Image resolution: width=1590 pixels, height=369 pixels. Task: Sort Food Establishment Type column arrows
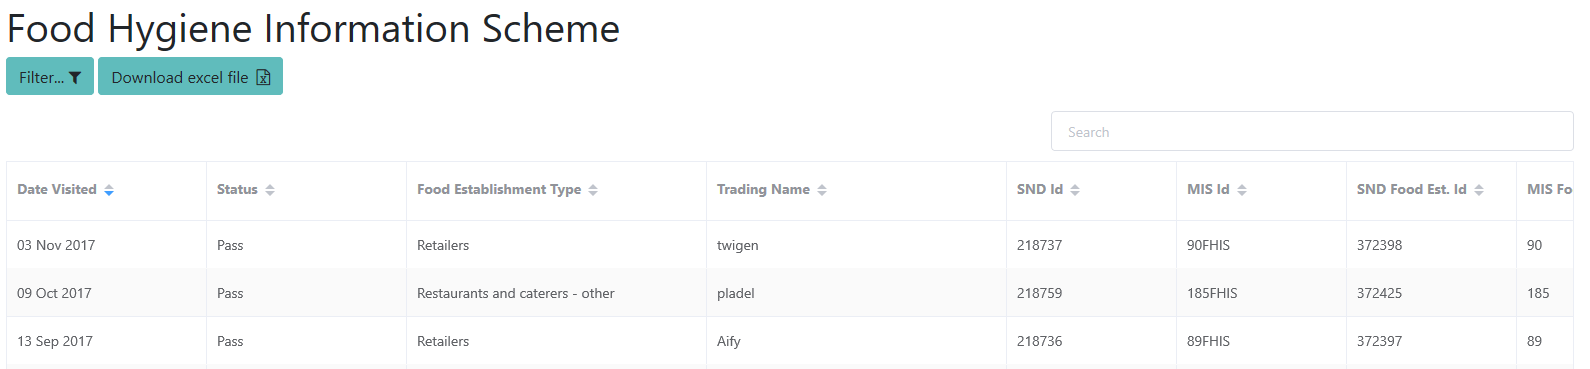pos(593,190)
